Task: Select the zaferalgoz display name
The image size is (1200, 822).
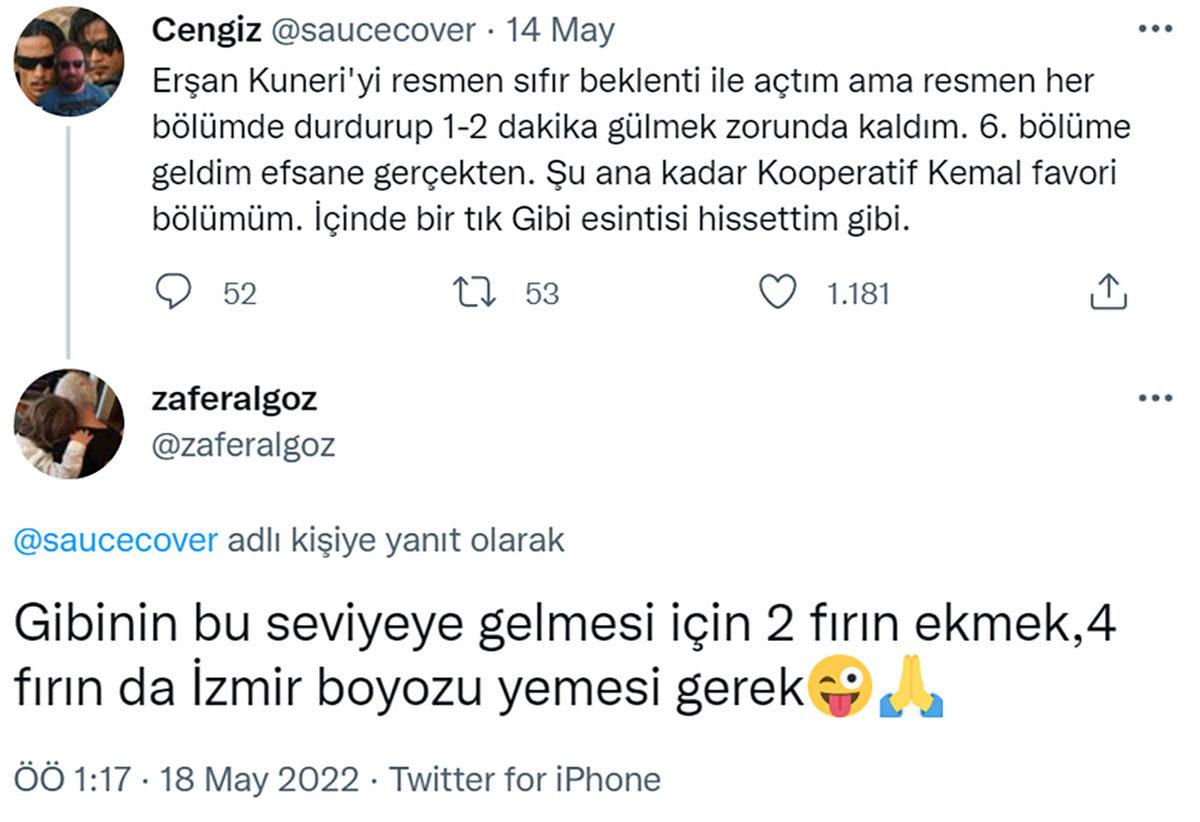Action: click(233, 397)
